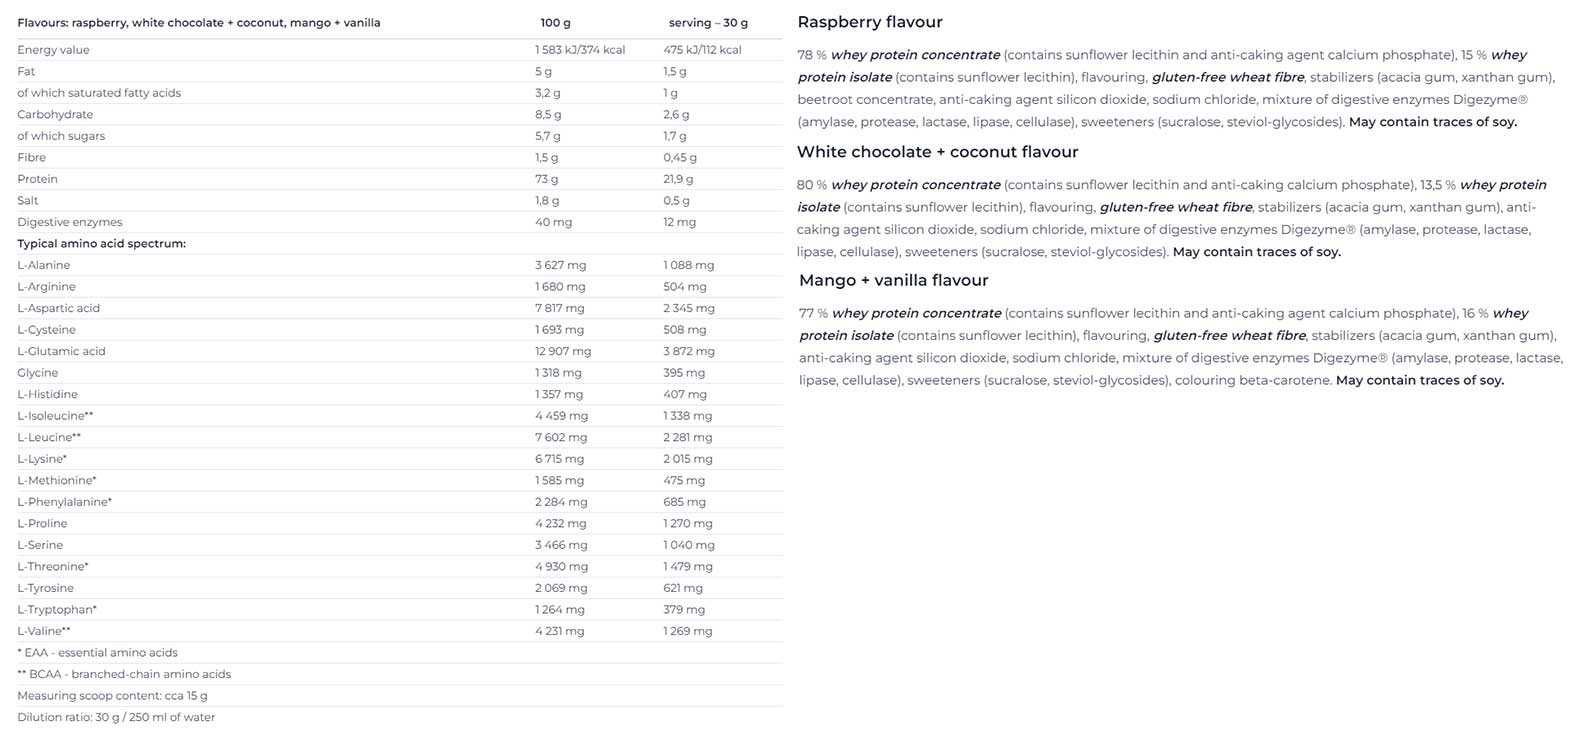Click the 73 g protein value

546,179
